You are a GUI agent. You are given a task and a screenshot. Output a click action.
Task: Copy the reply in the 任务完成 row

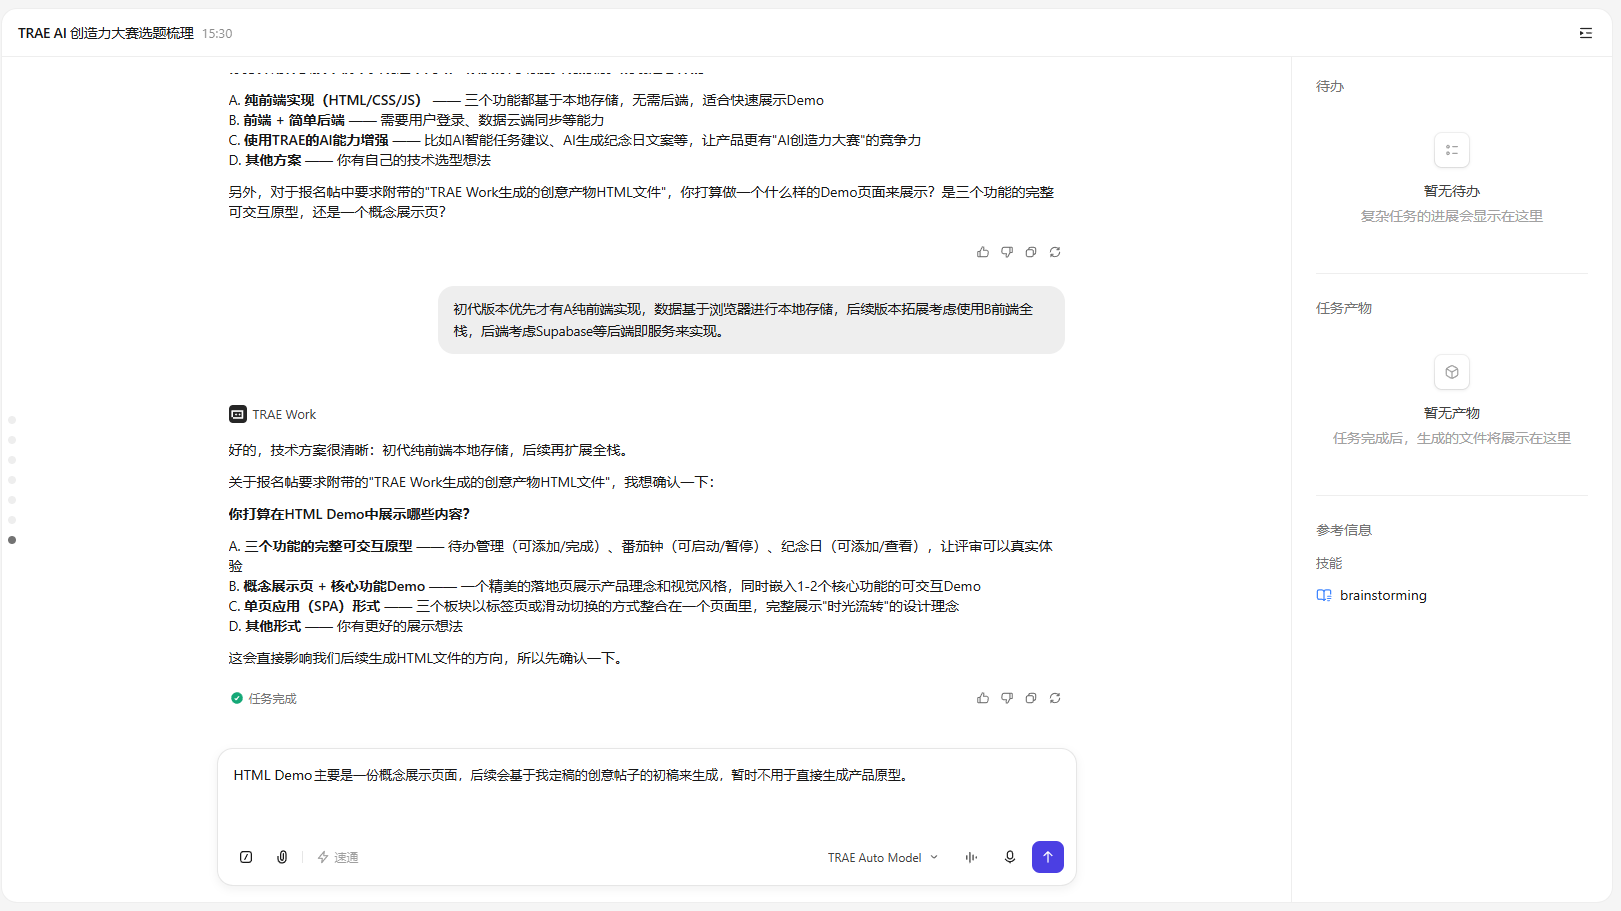point(1031,698)
